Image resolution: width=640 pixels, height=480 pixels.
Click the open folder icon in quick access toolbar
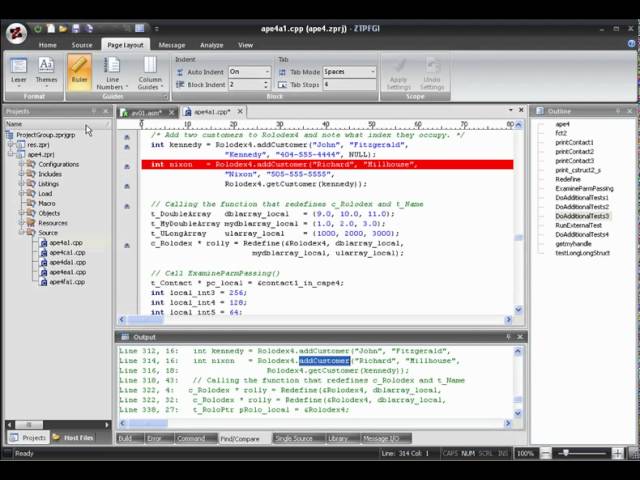click(x=63, y=29)
